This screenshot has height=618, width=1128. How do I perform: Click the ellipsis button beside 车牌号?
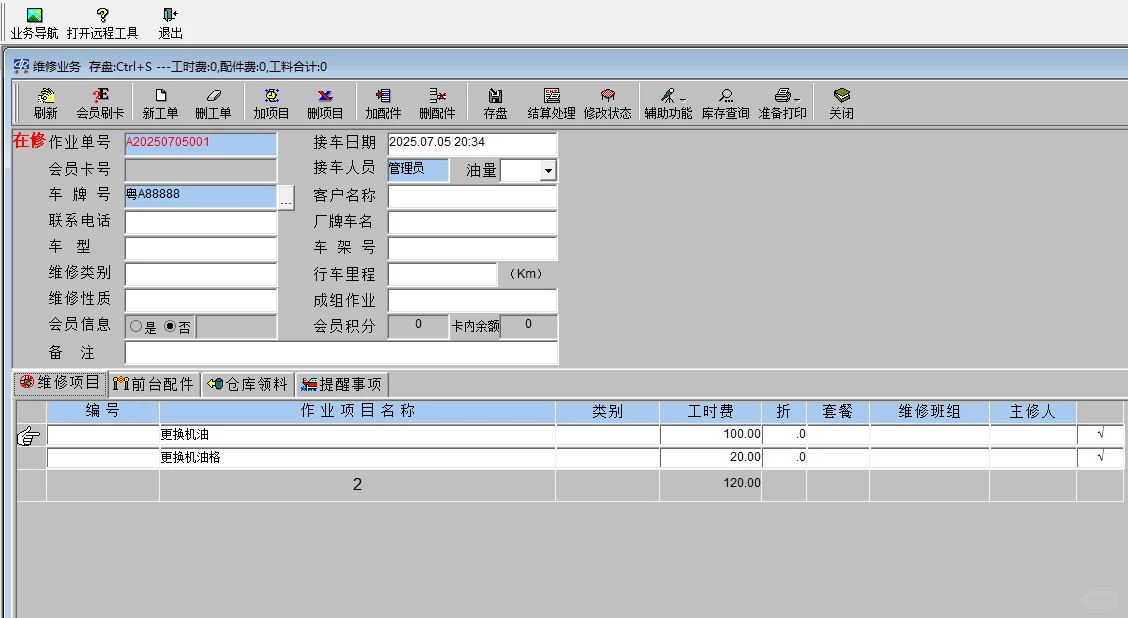286,196
